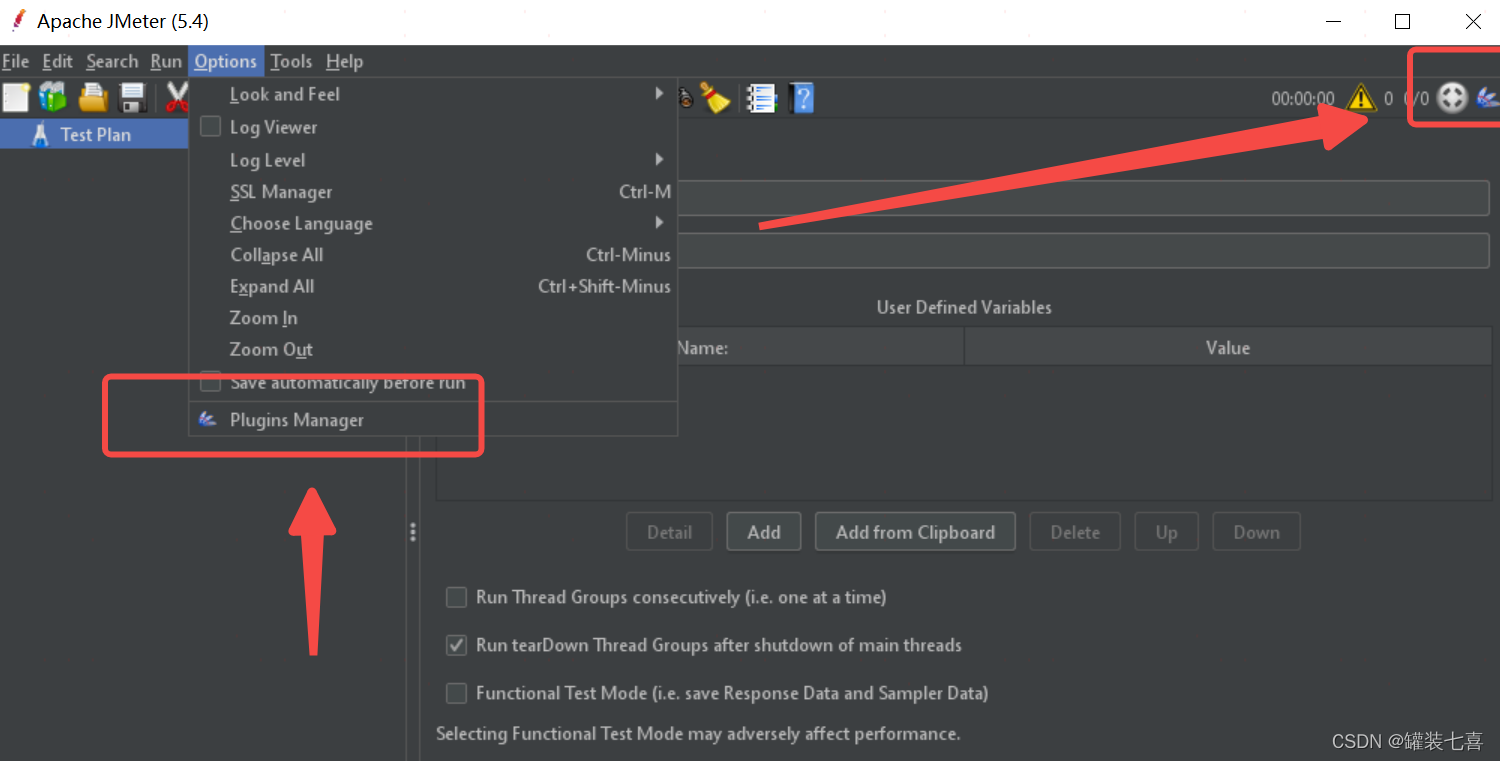Open the Run menu
Image resolution: width=1500 pixels, height=761 pixels.
pos(166,61)
